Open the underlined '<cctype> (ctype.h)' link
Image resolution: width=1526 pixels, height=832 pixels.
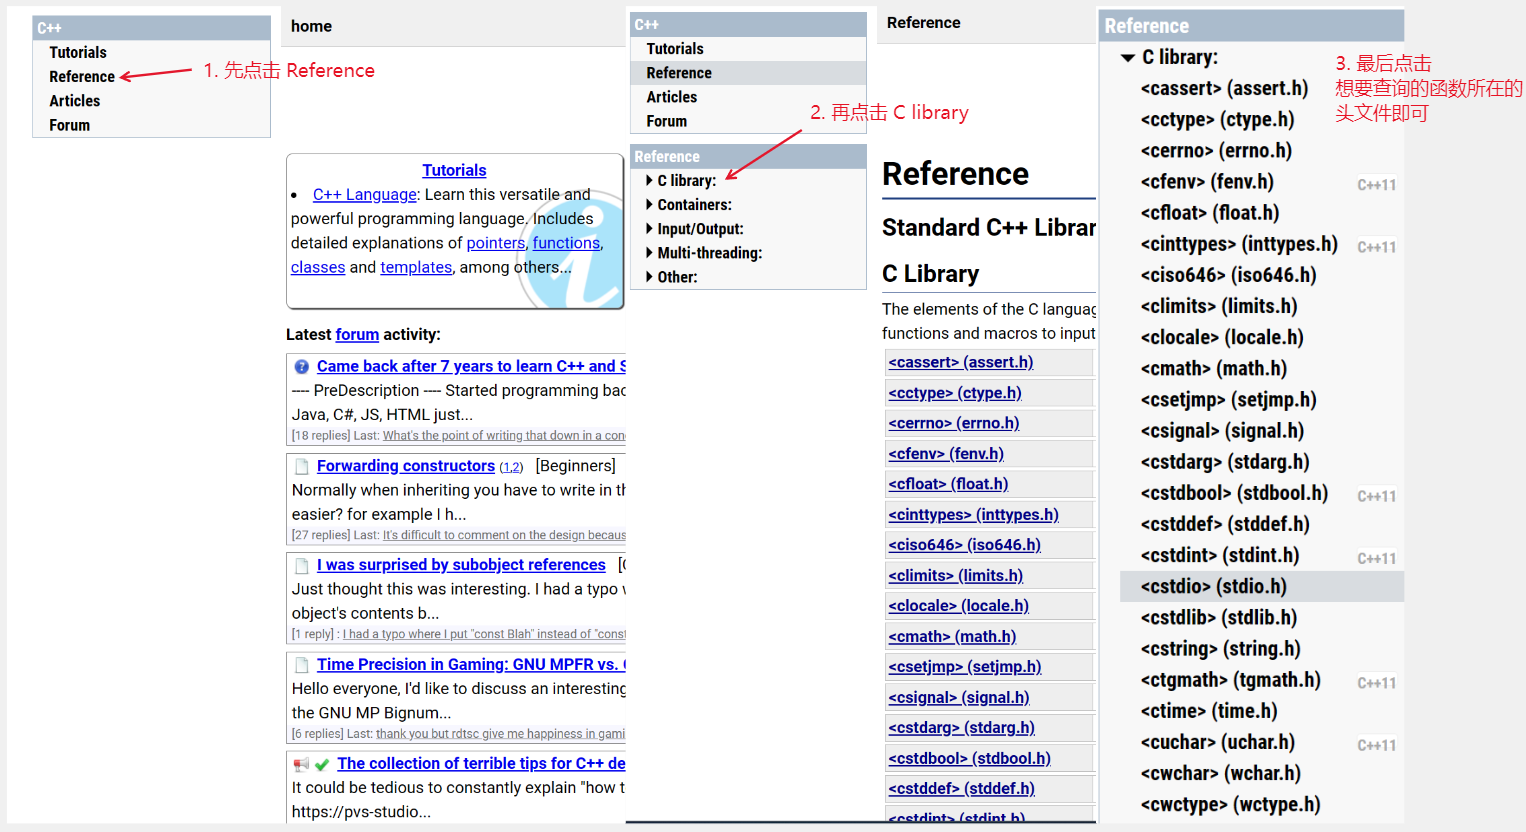955,393
